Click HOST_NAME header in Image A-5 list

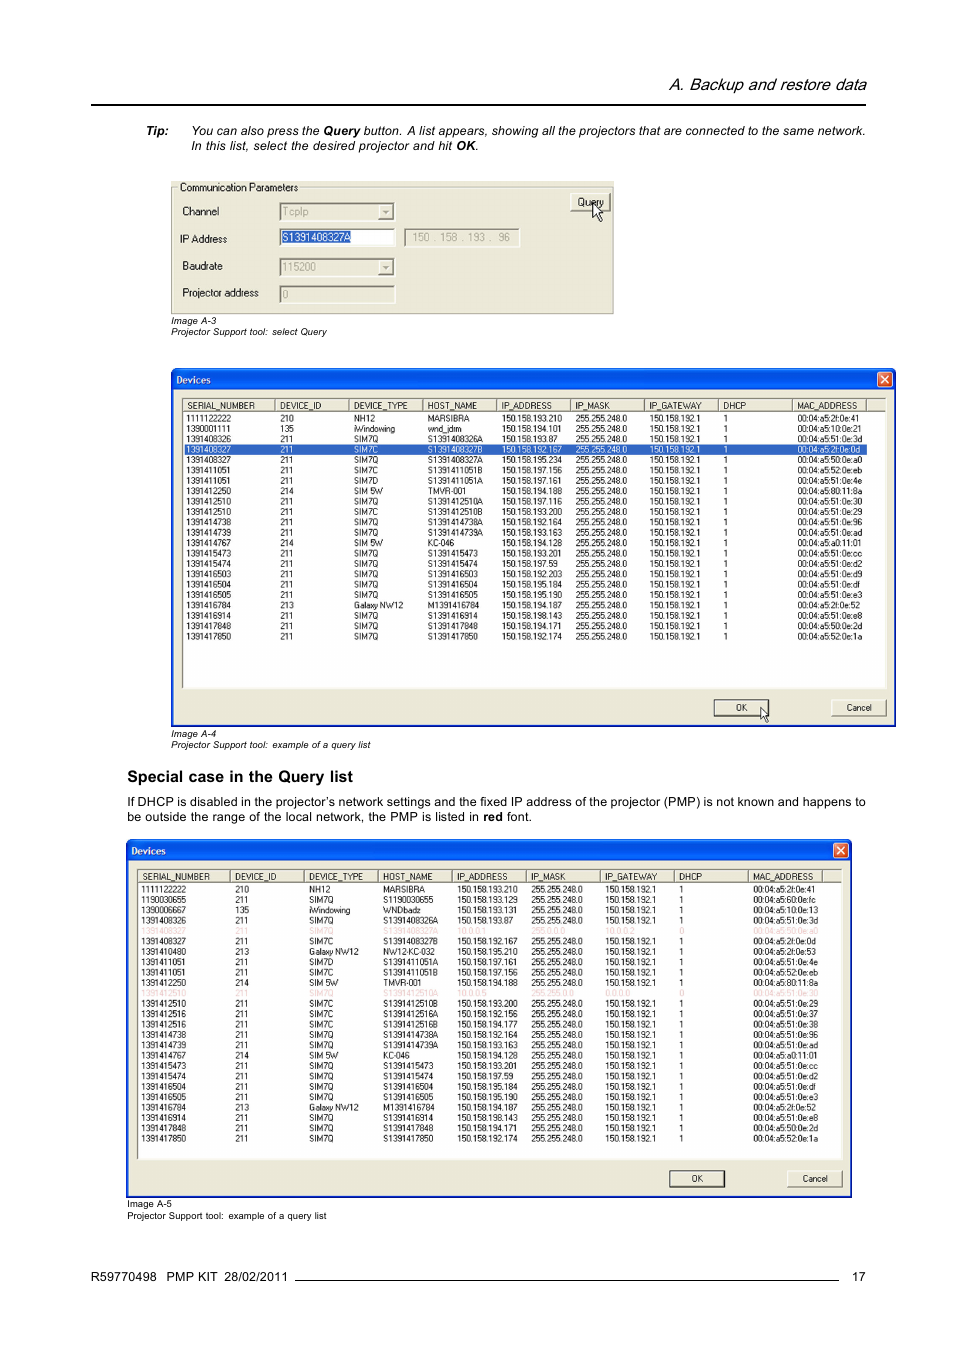tap(415, 877)
